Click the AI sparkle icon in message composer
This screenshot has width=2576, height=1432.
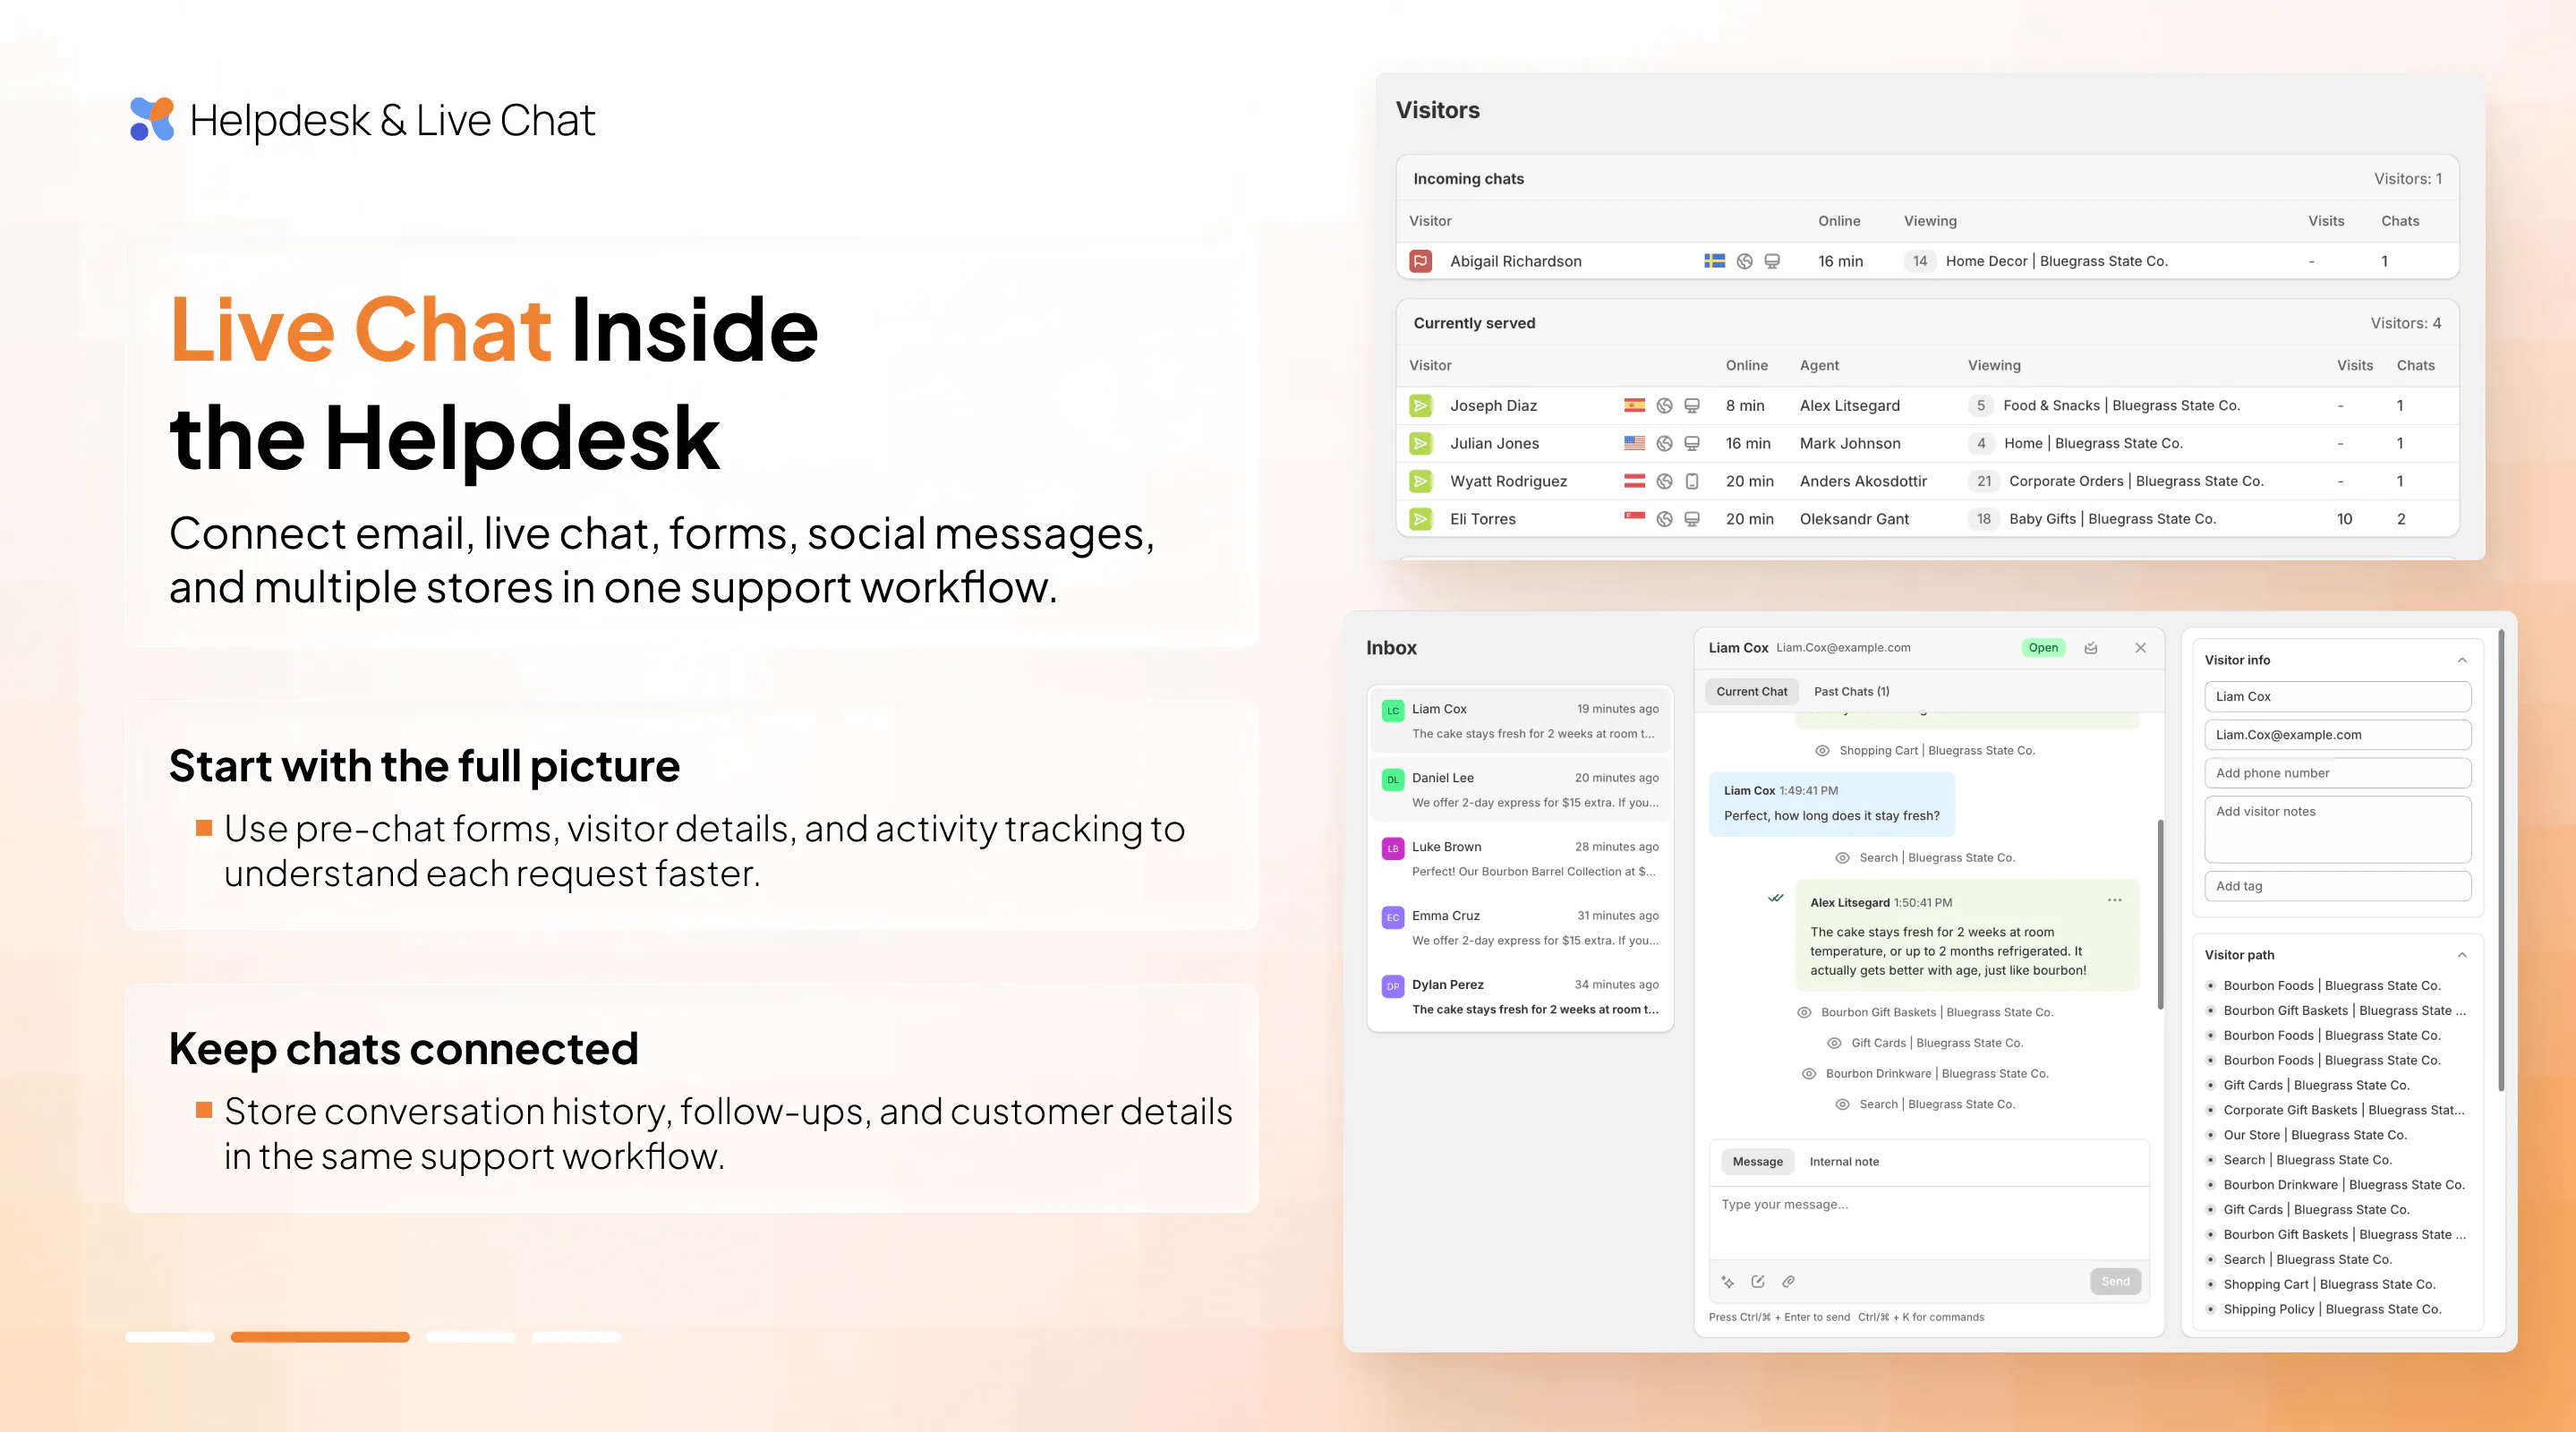click(1727, 1281)
